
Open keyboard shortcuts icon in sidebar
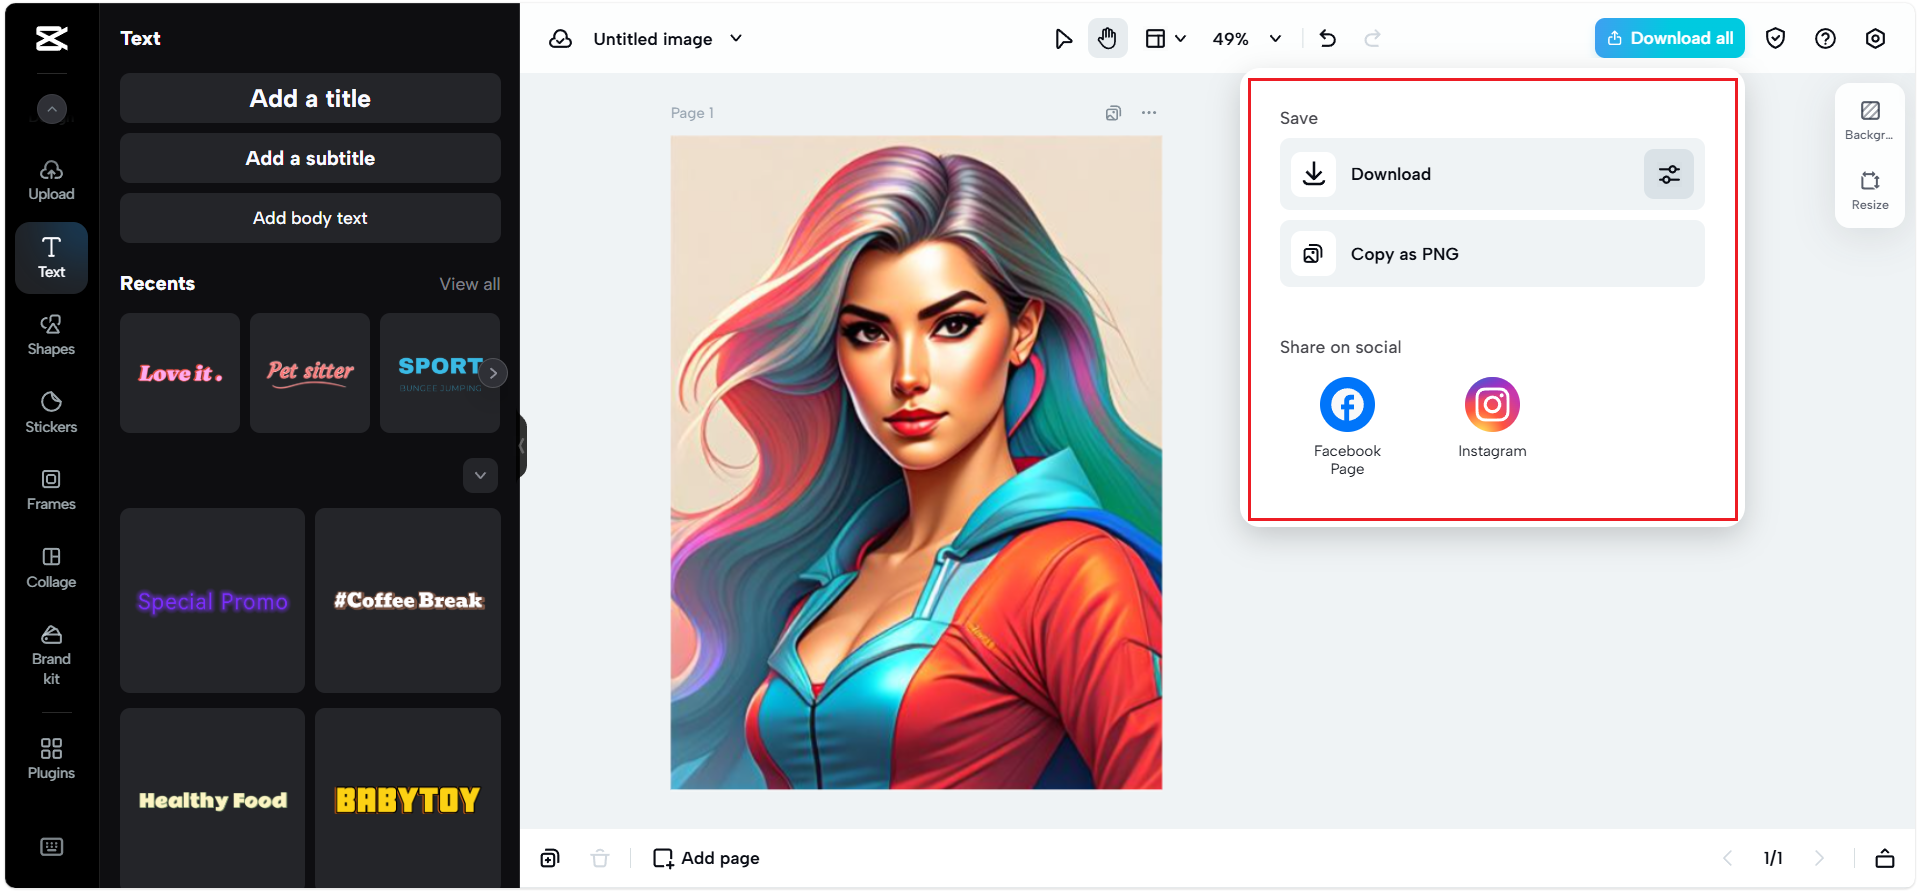pyautogui.click(x=51, y=847)
